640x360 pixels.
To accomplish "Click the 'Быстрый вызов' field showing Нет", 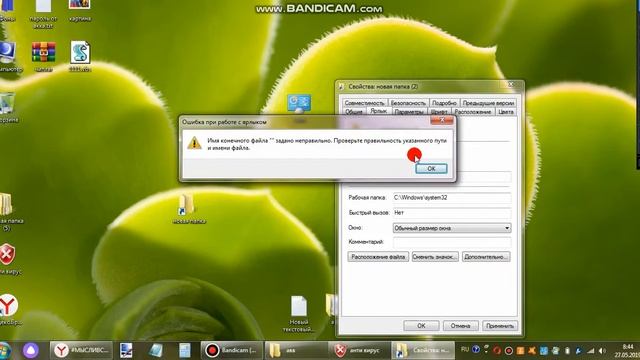I will coord(452,213).
